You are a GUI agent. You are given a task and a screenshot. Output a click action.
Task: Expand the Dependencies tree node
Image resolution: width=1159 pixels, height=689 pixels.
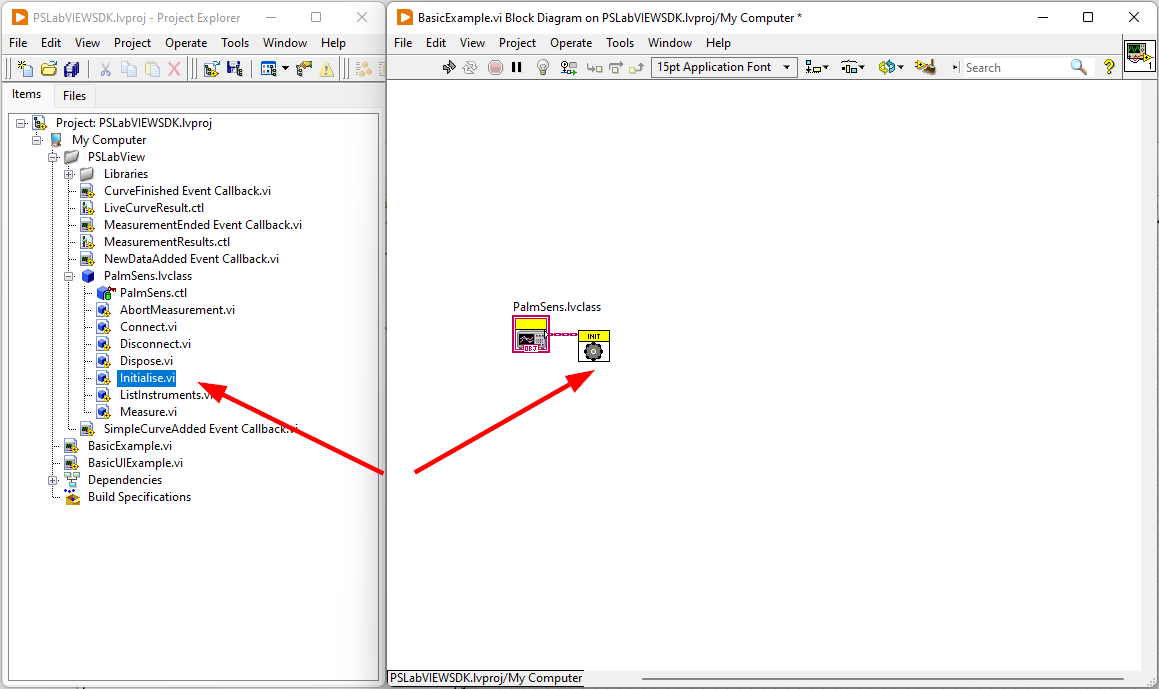[53, 480]
